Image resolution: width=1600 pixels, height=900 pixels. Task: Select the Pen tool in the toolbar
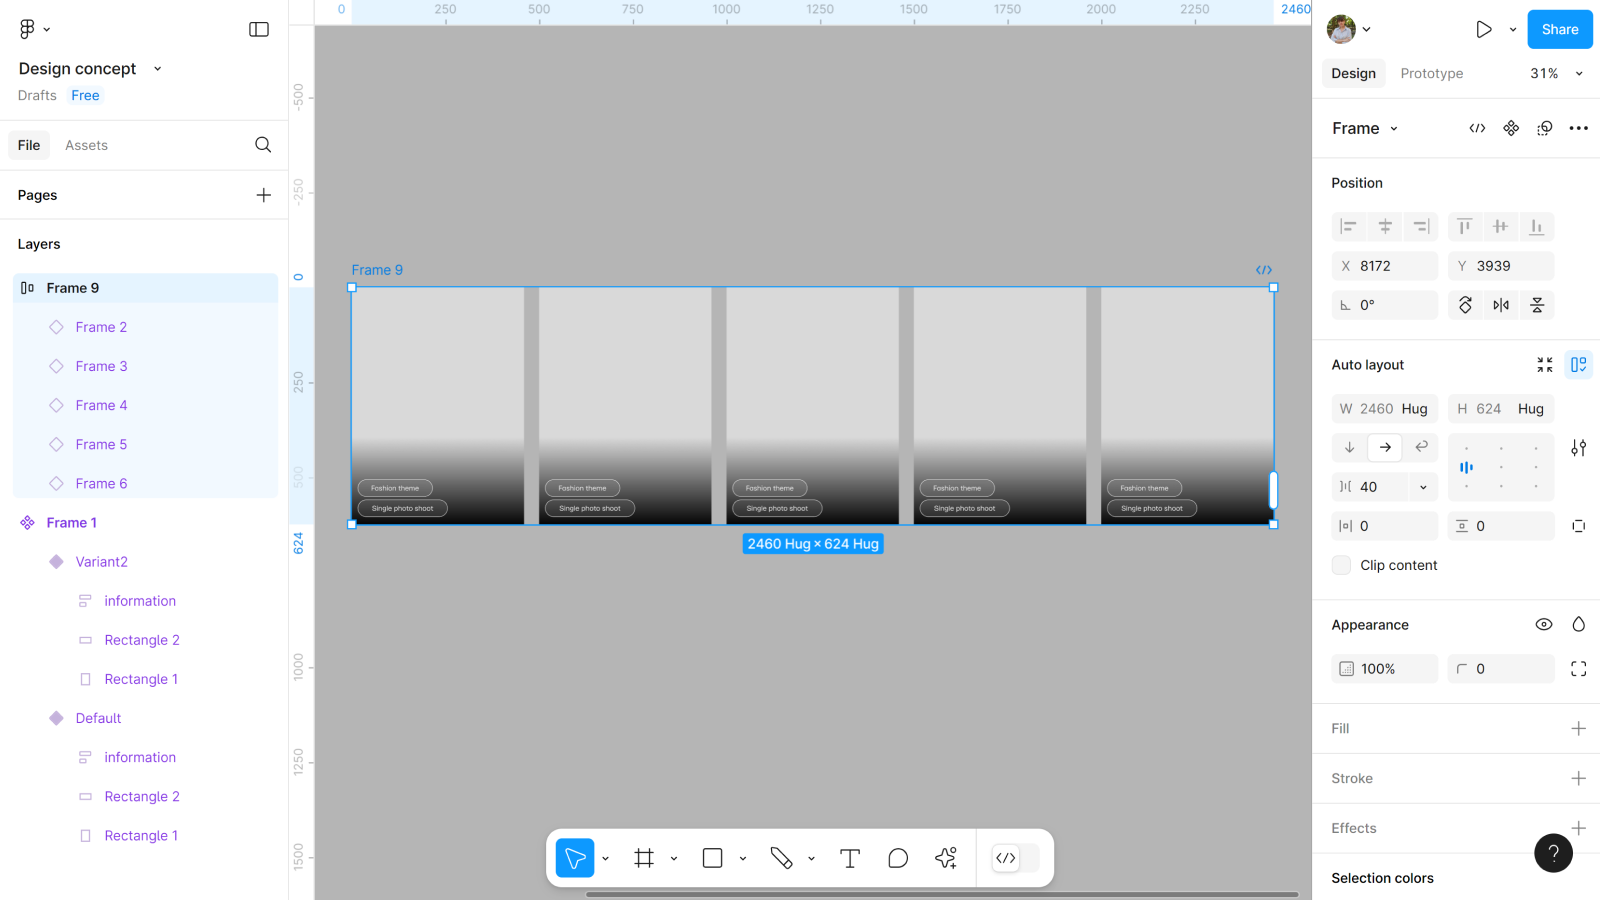781,858
